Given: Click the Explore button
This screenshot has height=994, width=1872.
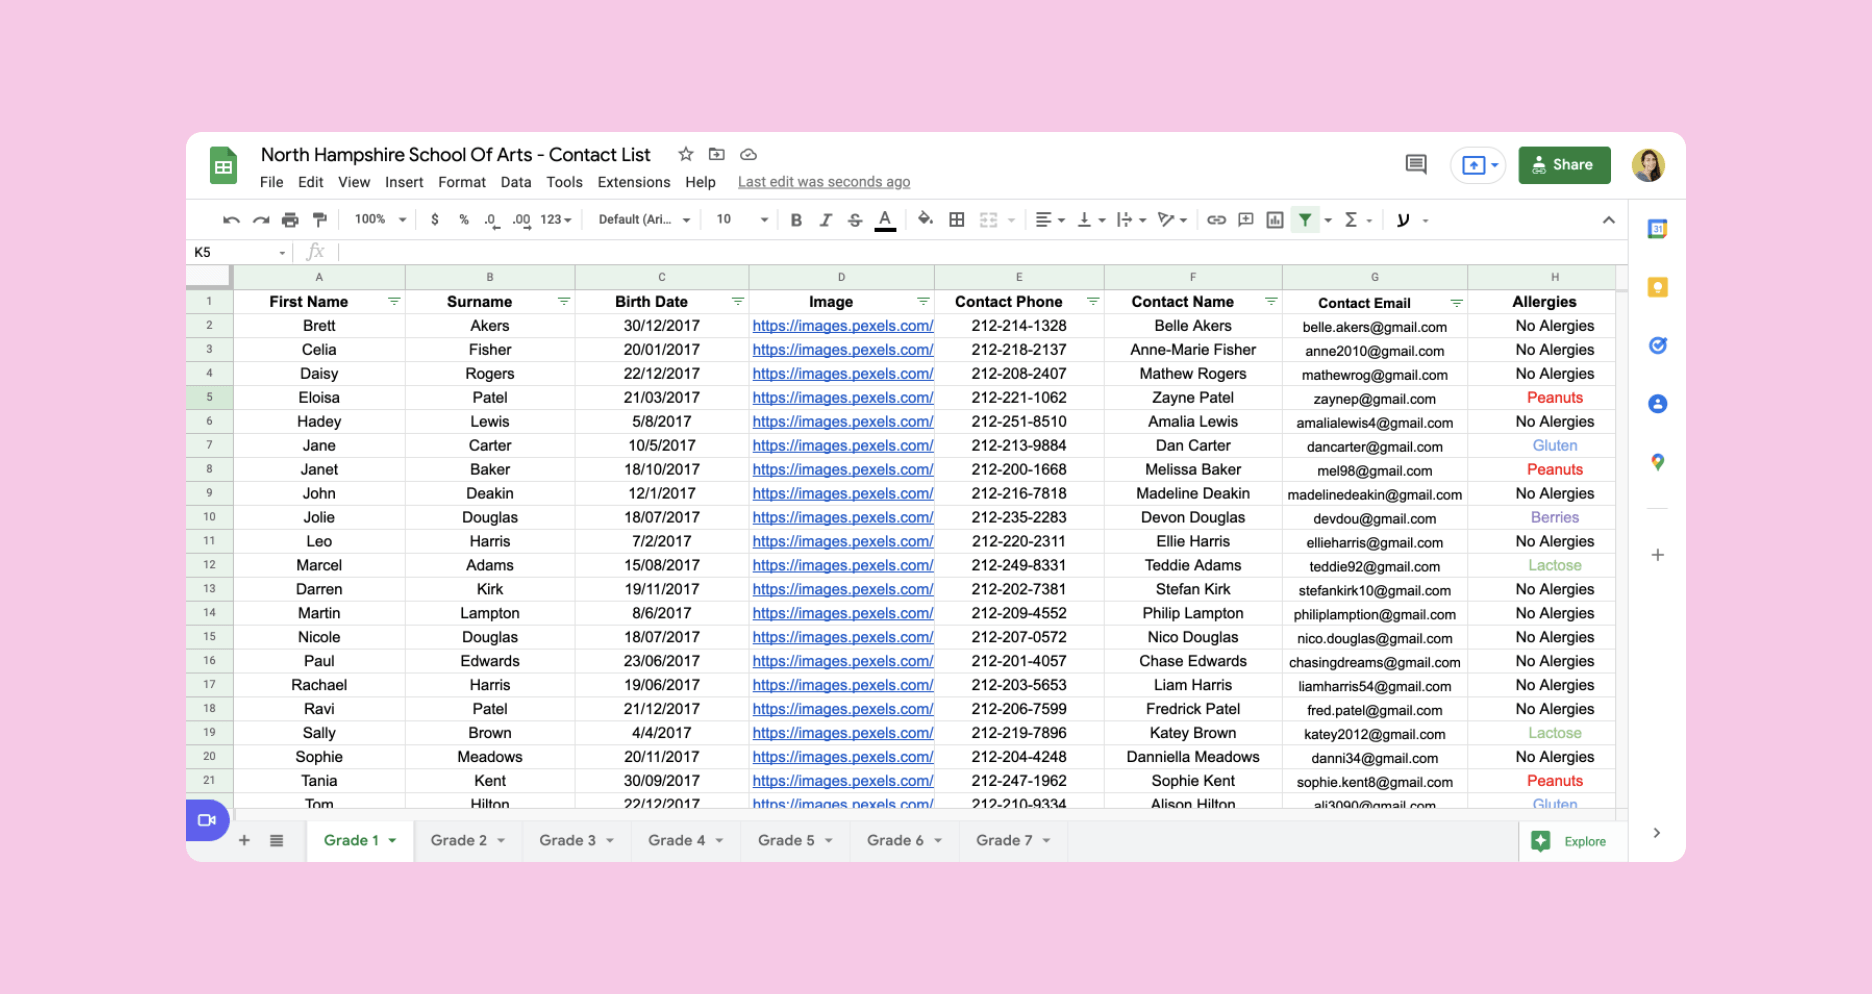Looking at the screenshot, I should [1573, 841].
